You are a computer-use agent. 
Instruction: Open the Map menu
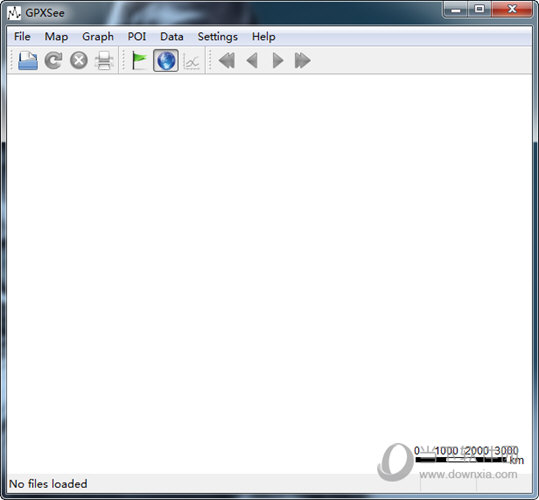pyautogui.click(x=56, y=36)
